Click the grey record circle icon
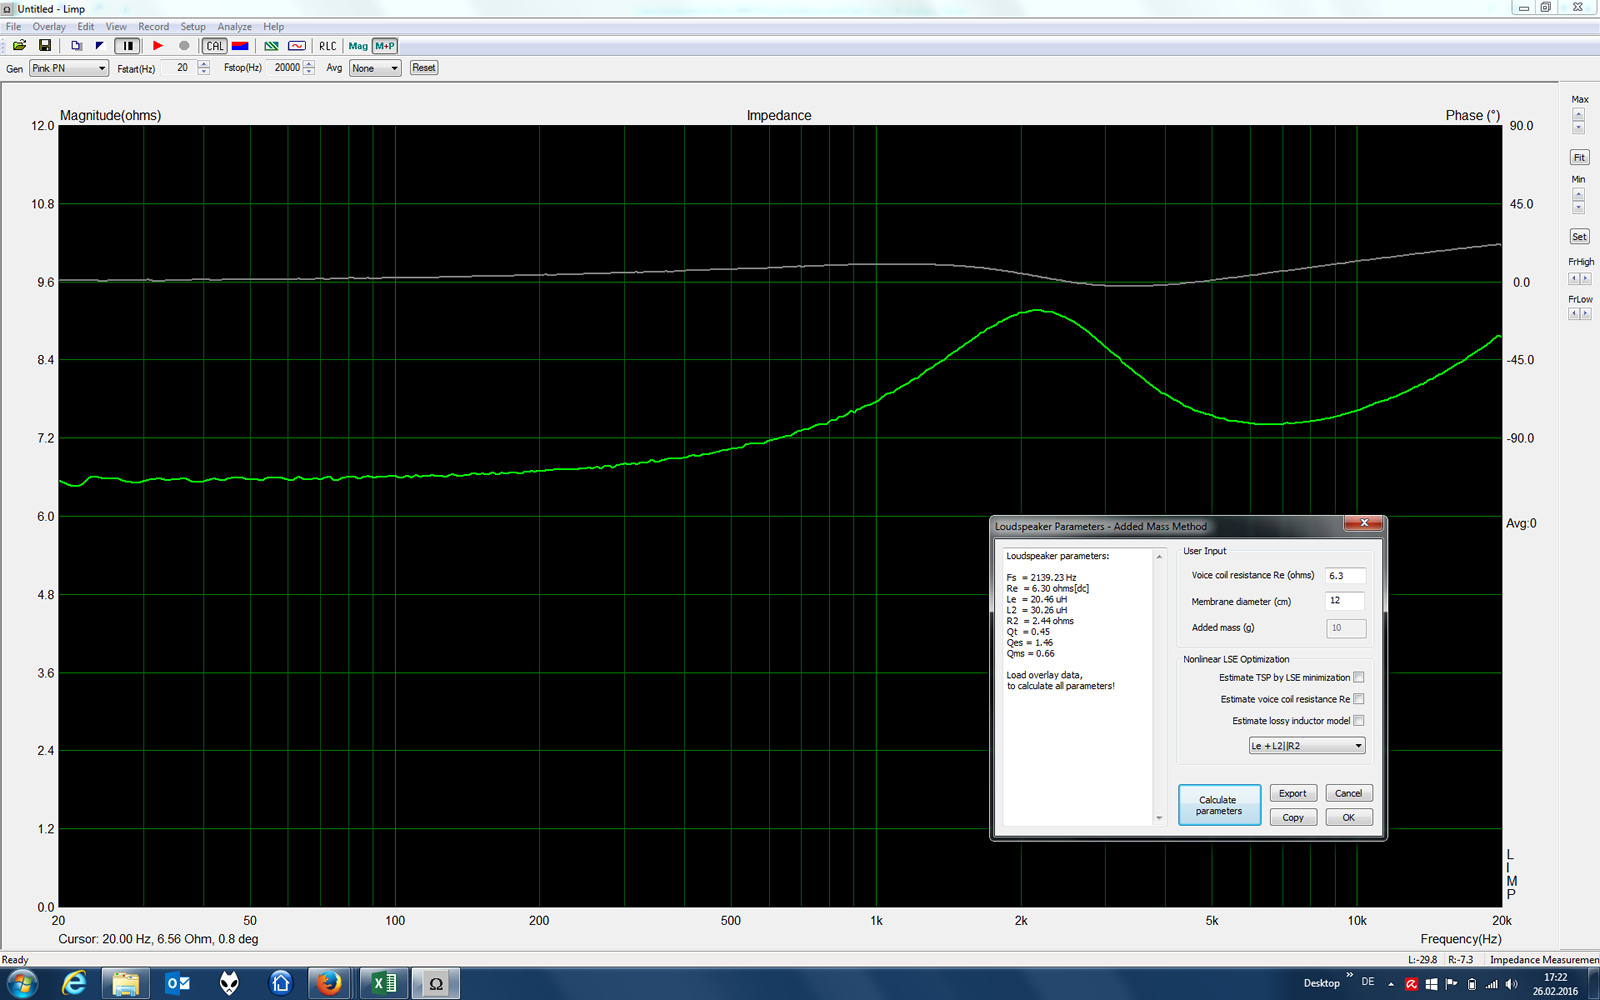Screen dimensions: 1600x1000 pos(184,46)
